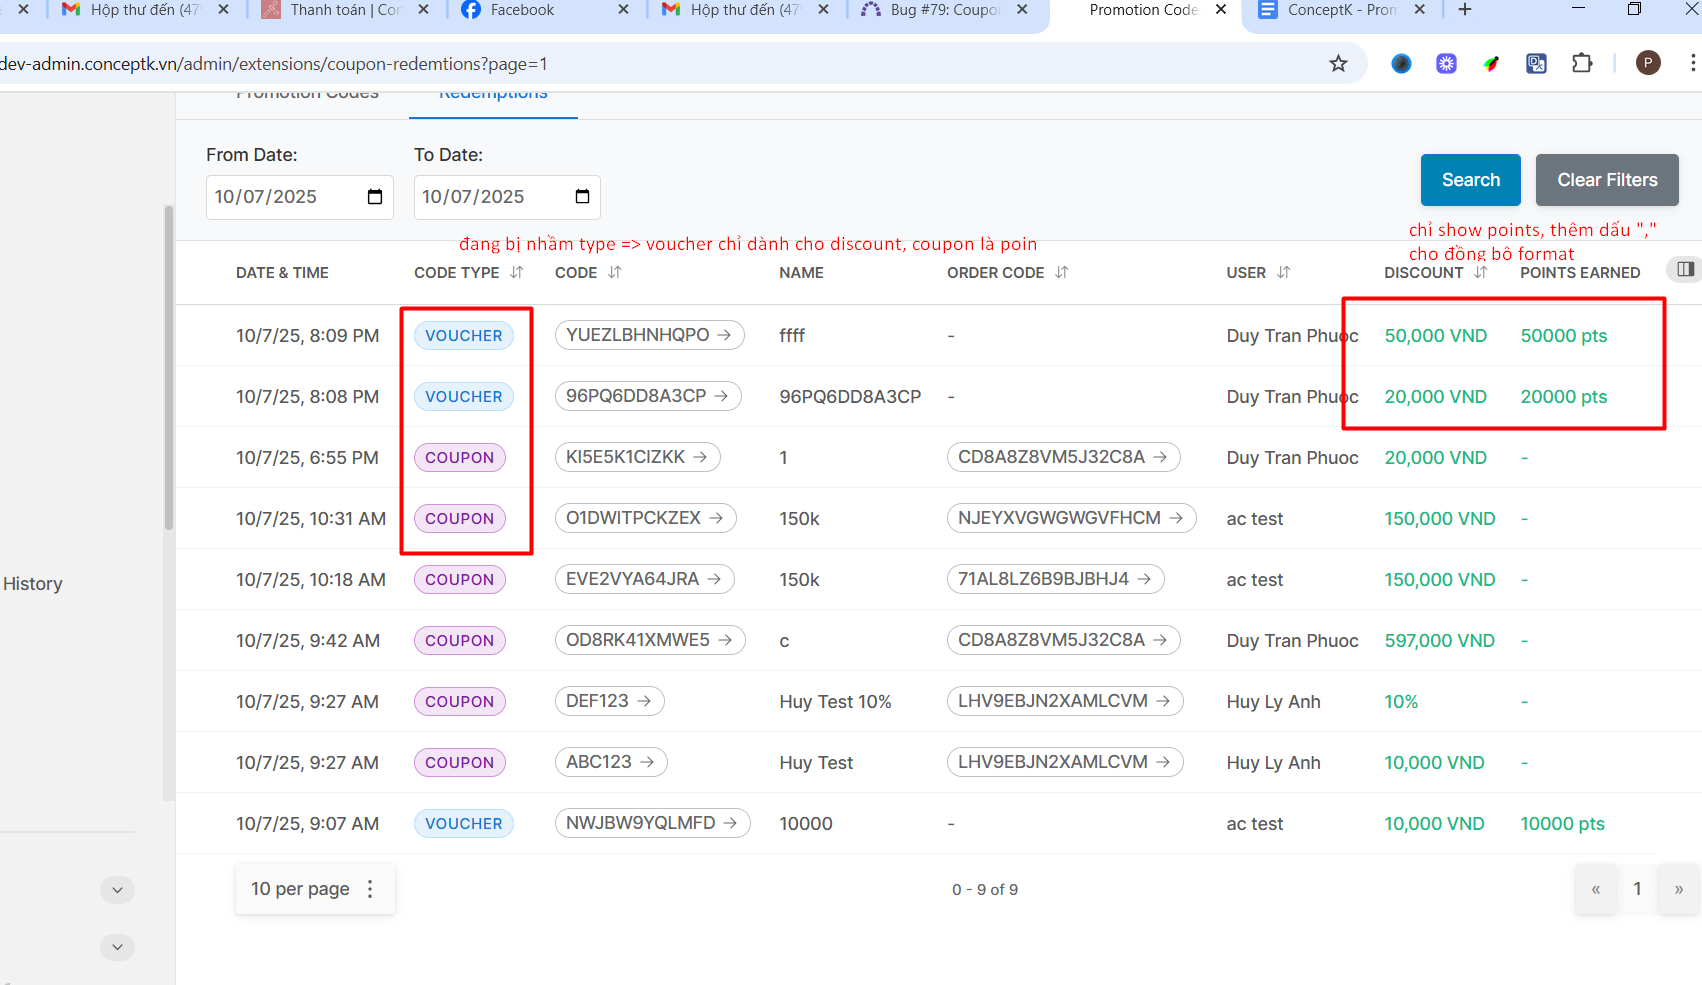Sort table by Order Code column
The width and height of the screenshot is (1702, 985).
coord(1061,273)
